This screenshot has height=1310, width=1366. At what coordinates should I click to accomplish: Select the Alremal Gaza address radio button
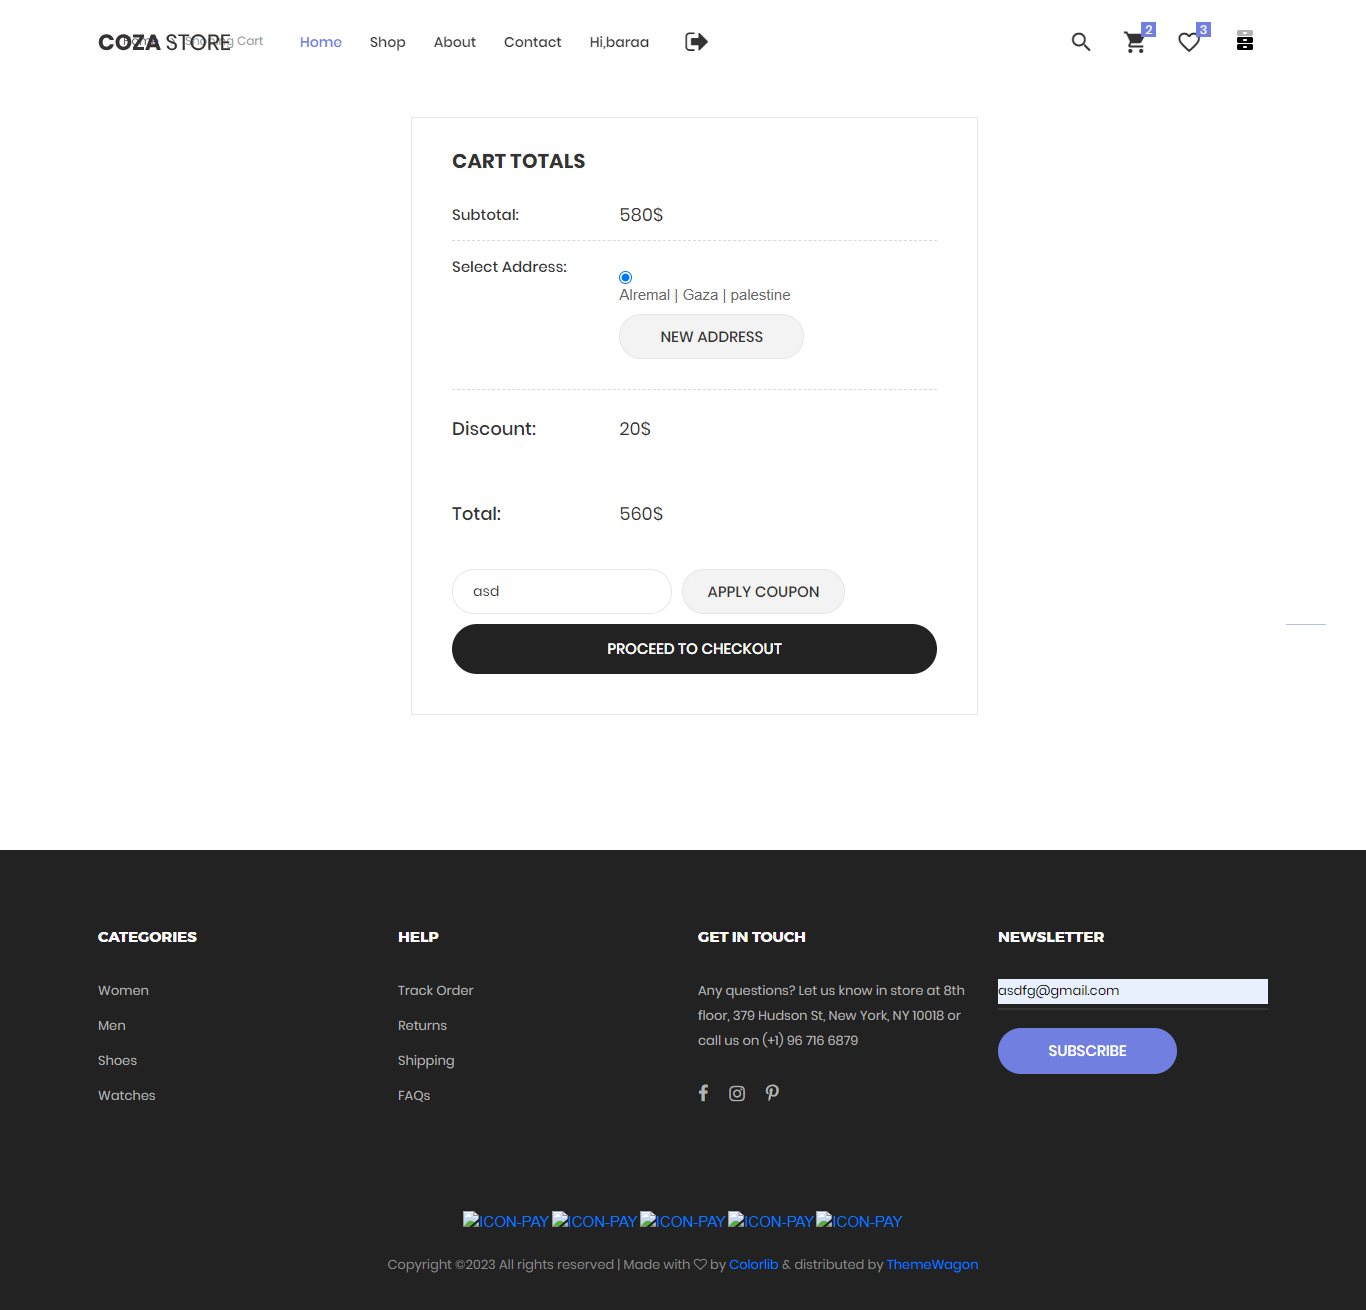tap(626, 277)
